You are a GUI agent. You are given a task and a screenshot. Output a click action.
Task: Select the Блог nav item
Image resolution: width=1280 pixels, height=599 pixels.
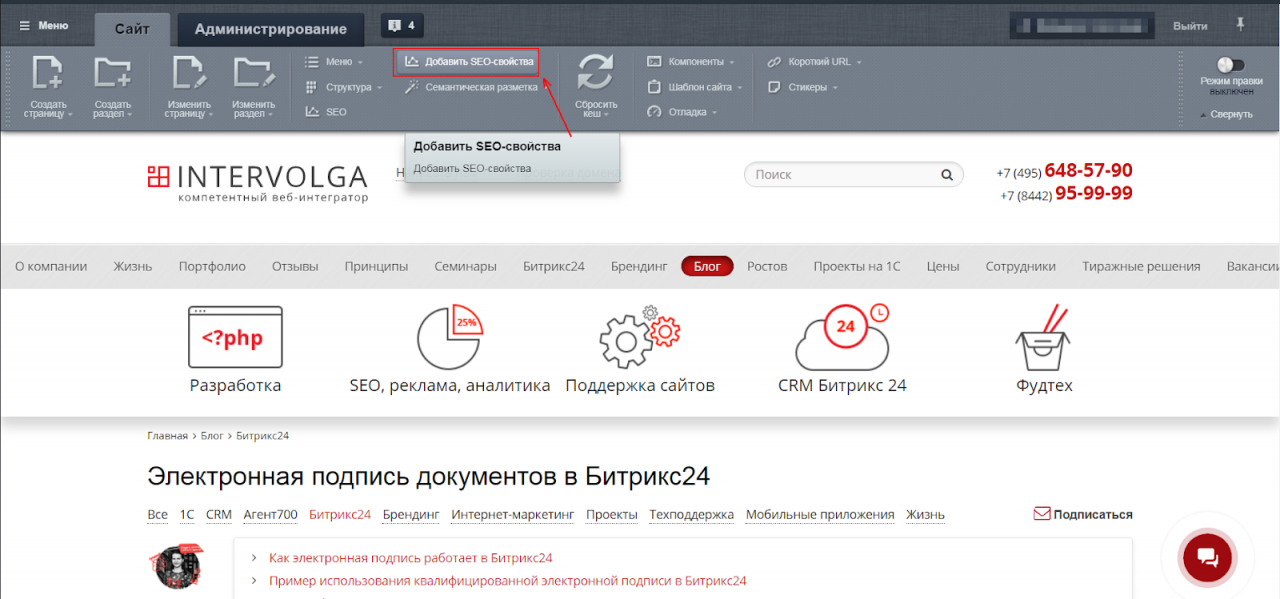tap(707, 266)
